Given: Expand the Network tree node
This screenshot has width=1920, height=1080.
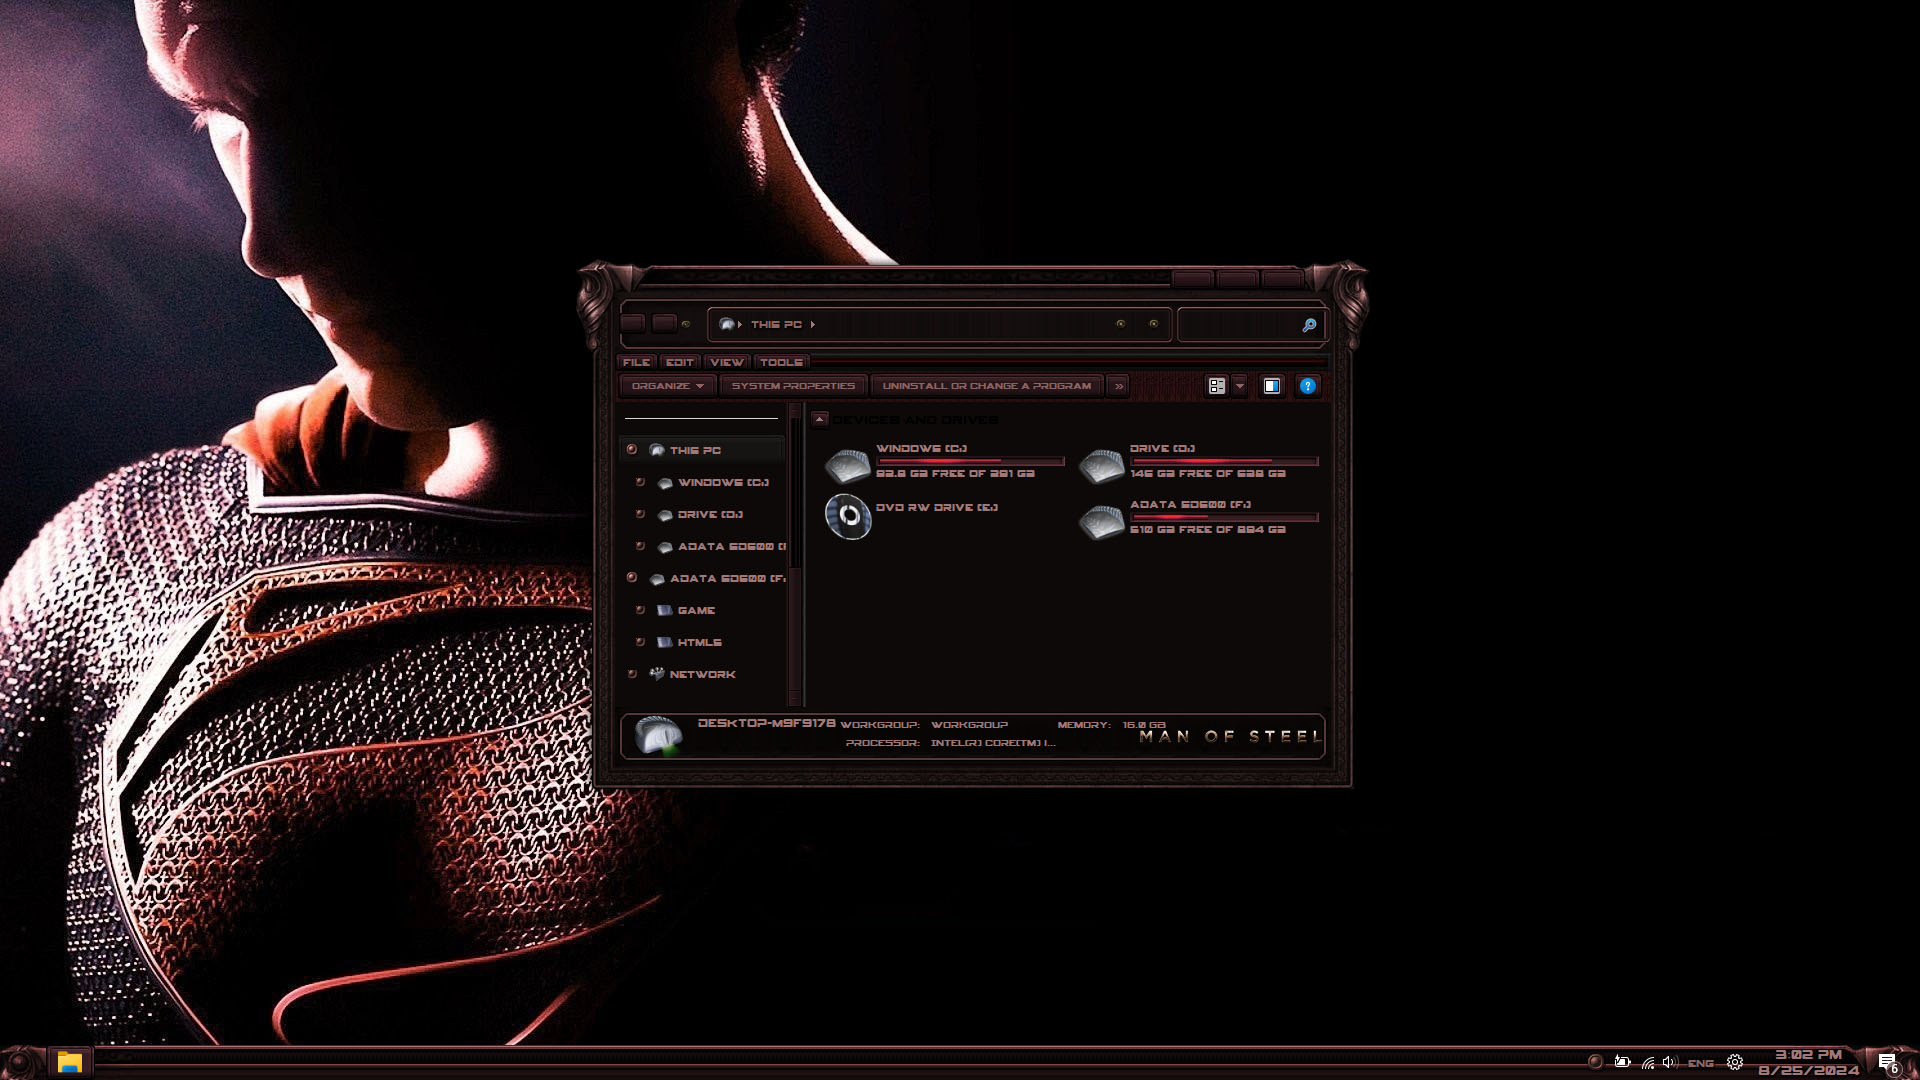Looking at the screenshot, I should 632,674.
